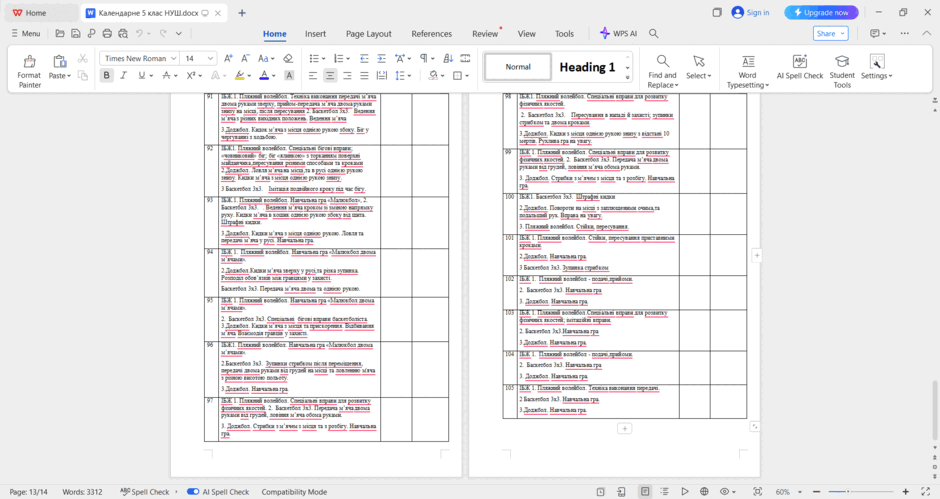
Task: Click the Clear Formatting eraser icon
Action: pos(288,58)
